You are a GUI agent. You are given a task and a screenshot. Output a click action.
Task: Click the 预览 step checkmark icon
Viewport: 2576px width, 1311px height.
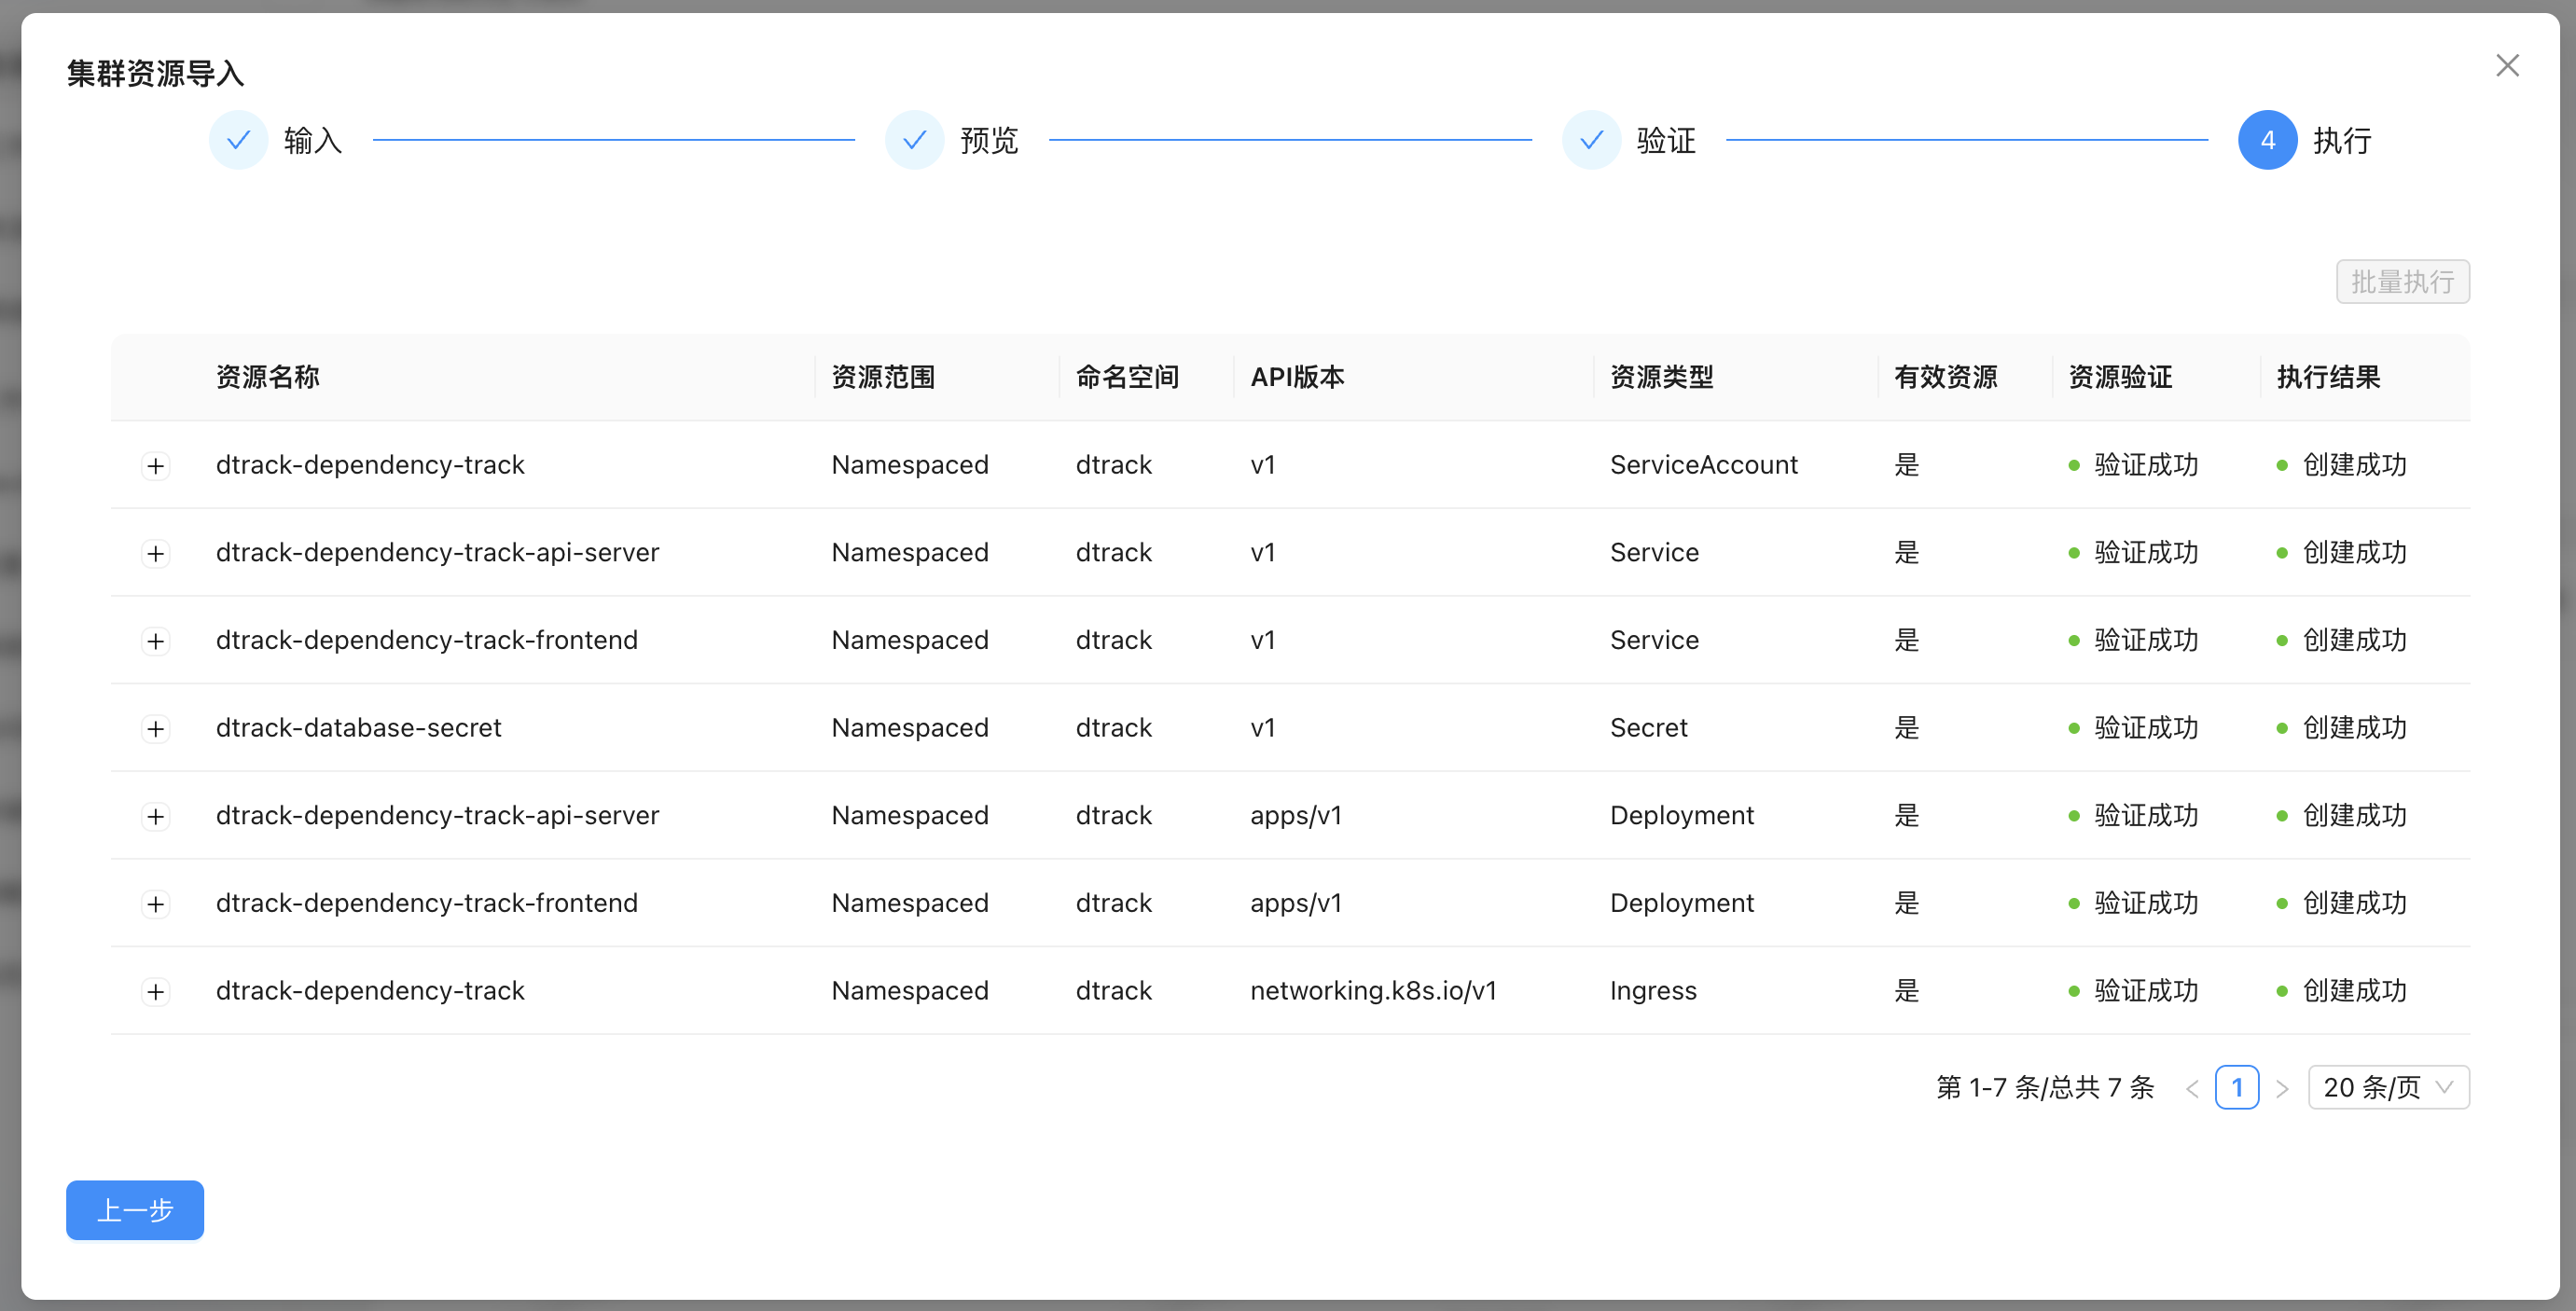[x=914, y=140]
